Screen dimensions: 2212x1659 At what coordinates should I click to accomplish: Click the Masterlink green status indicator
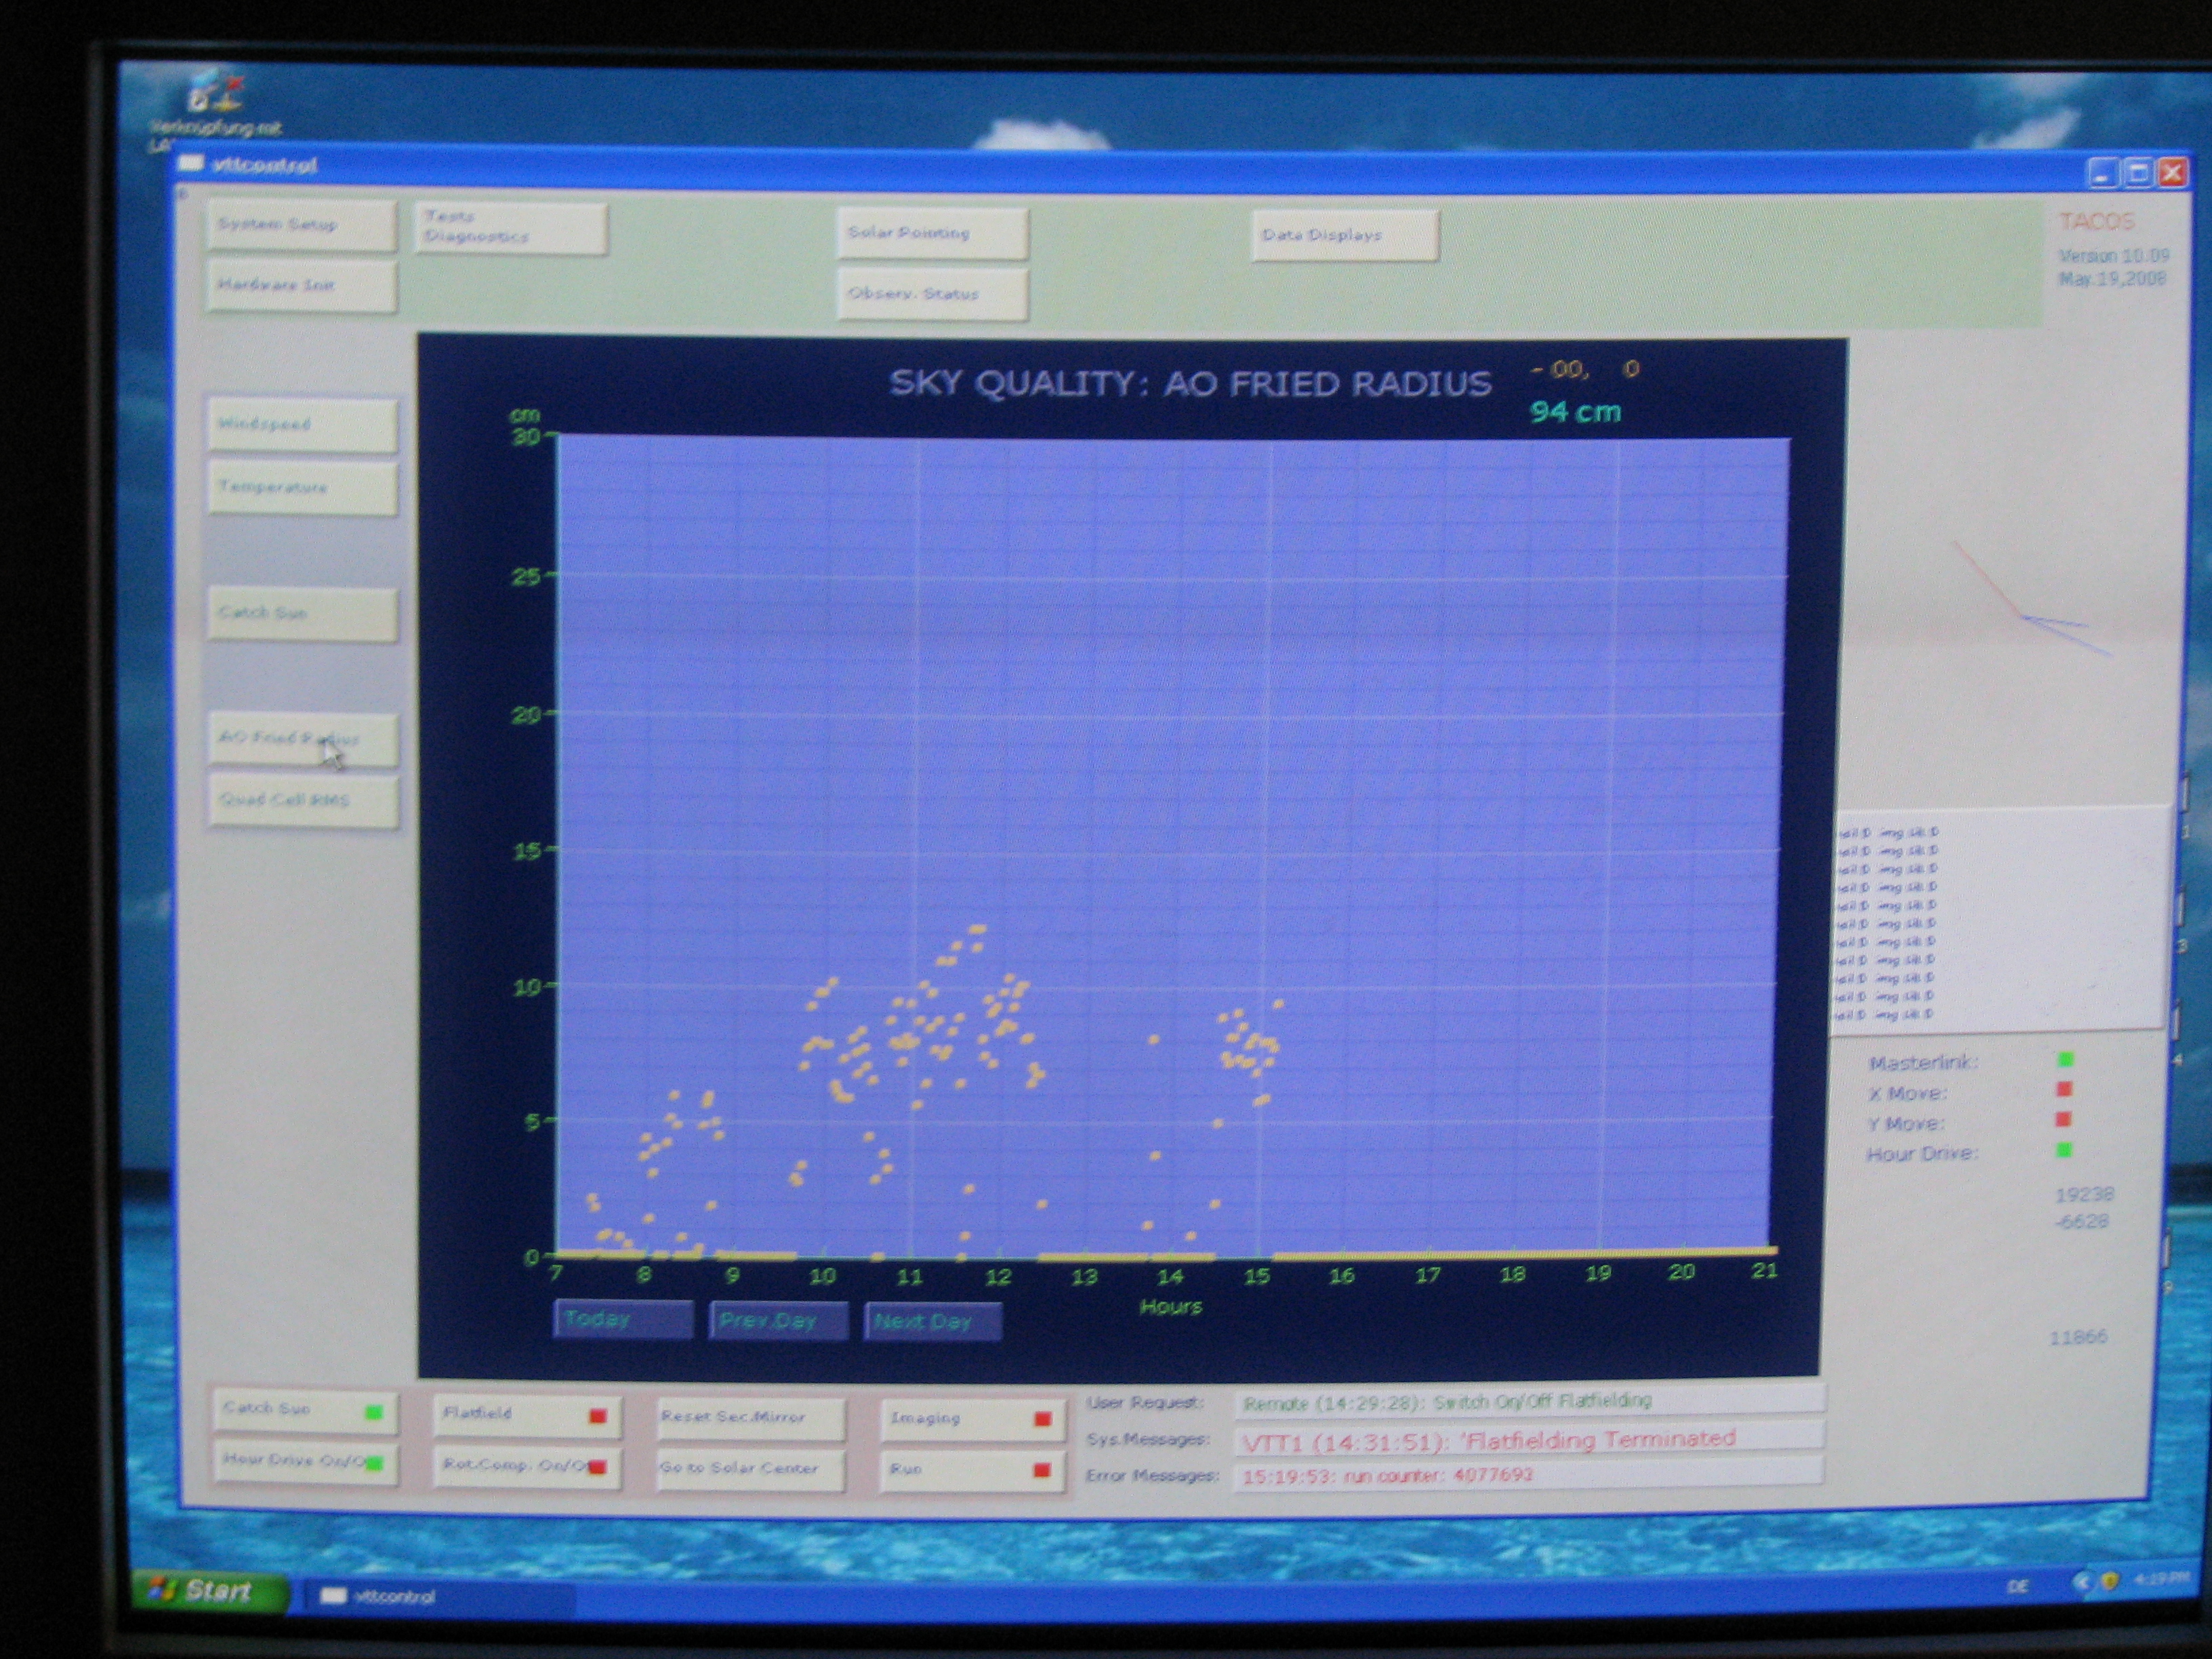tap(2065, 1059)
